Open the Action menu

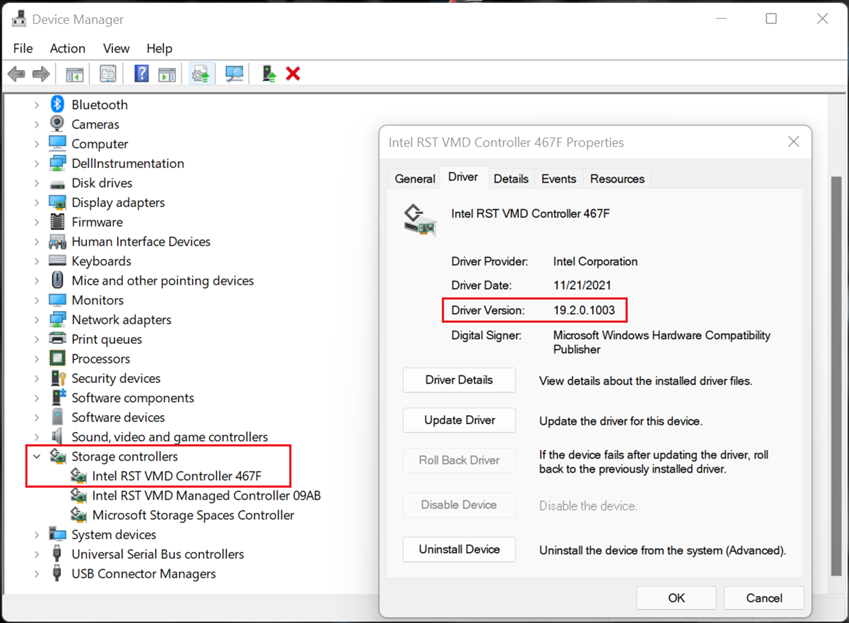point(67,48)
